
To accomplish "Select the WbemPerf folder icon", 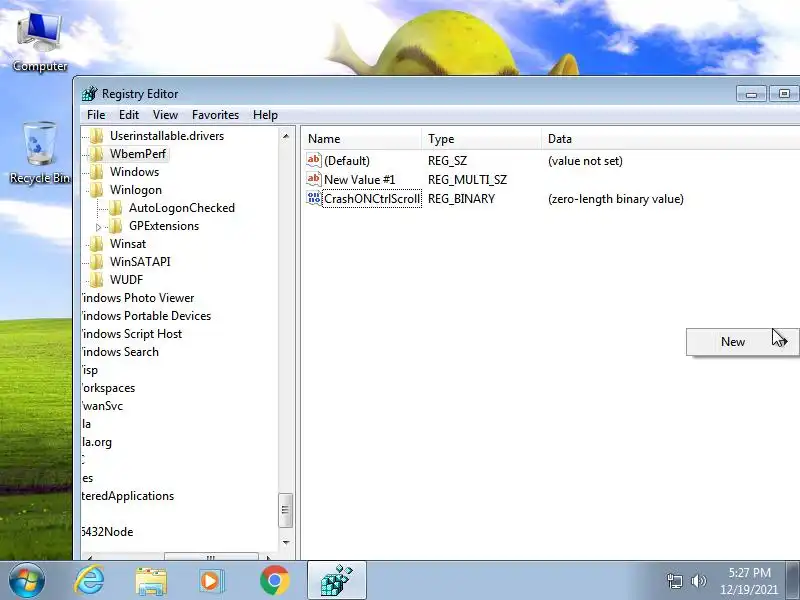I will point(96,154).
